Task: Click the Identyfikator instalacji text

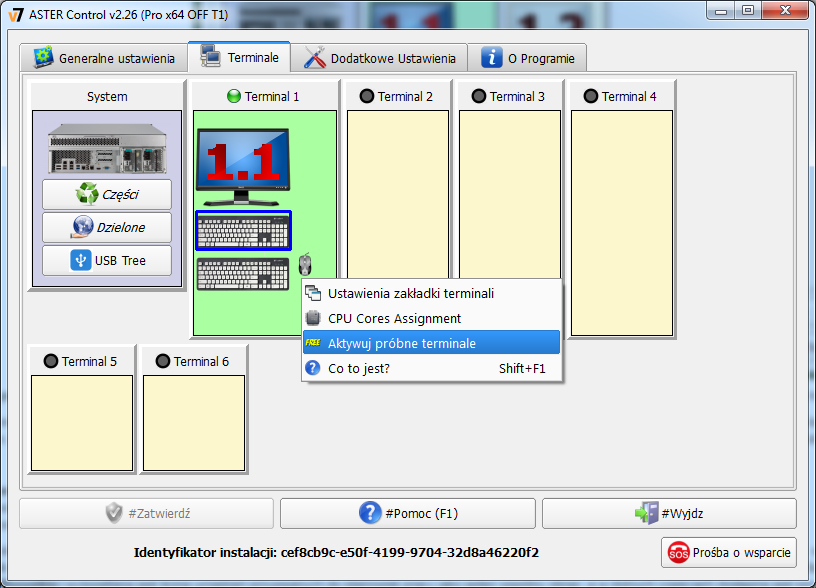Action: point(336,553)
